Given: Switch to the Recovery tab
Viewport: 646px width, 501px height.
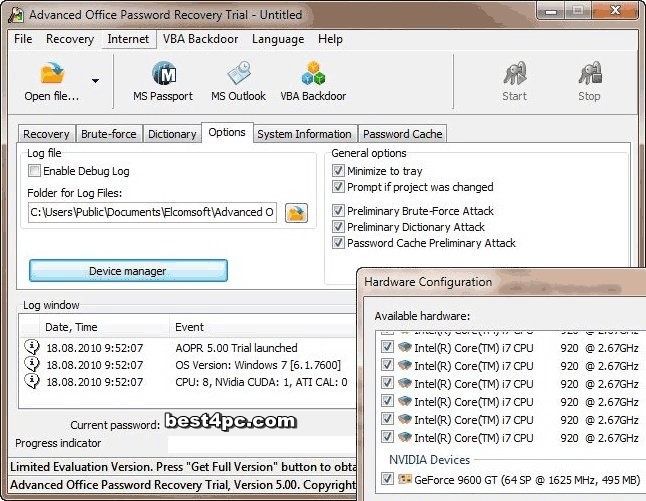Looking at the screenshot, I should point(47,134).
